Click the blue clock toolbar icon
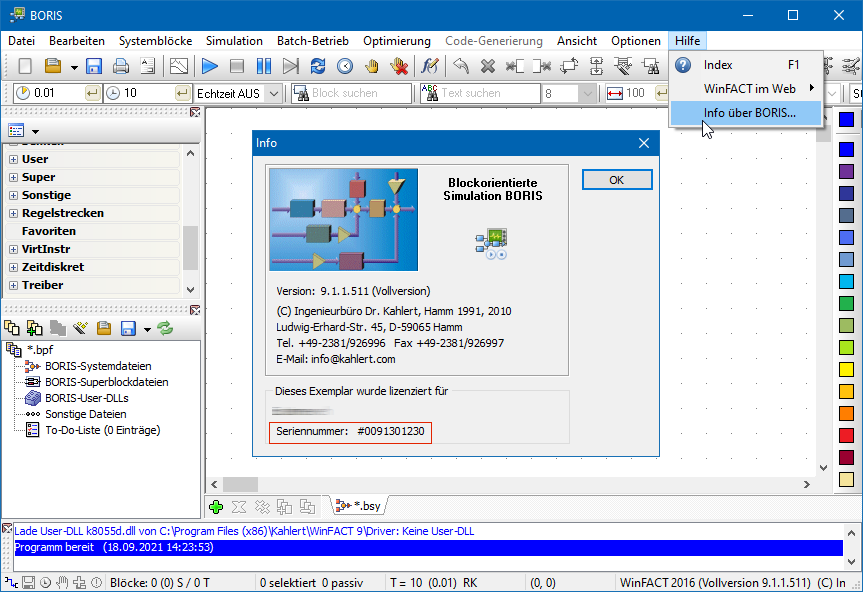 pyautogui.click(x=345, y=67)
